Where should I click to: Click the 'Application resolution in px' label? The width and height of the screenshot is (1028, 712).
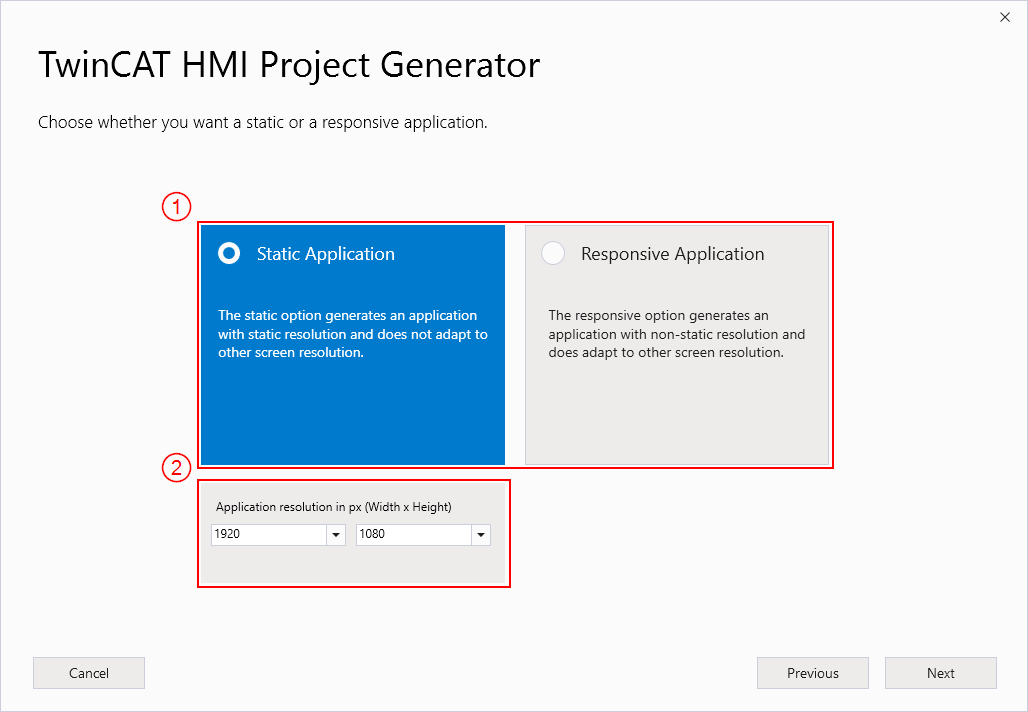pos(334,507)
